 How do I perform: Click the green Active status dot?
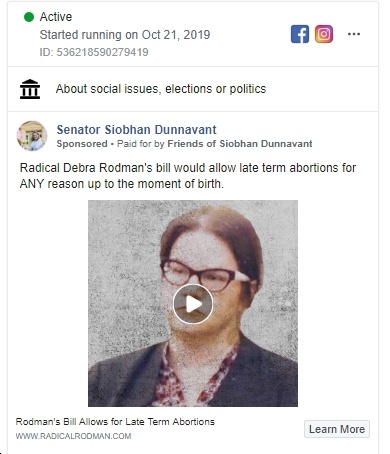click(x=29, y=17)
